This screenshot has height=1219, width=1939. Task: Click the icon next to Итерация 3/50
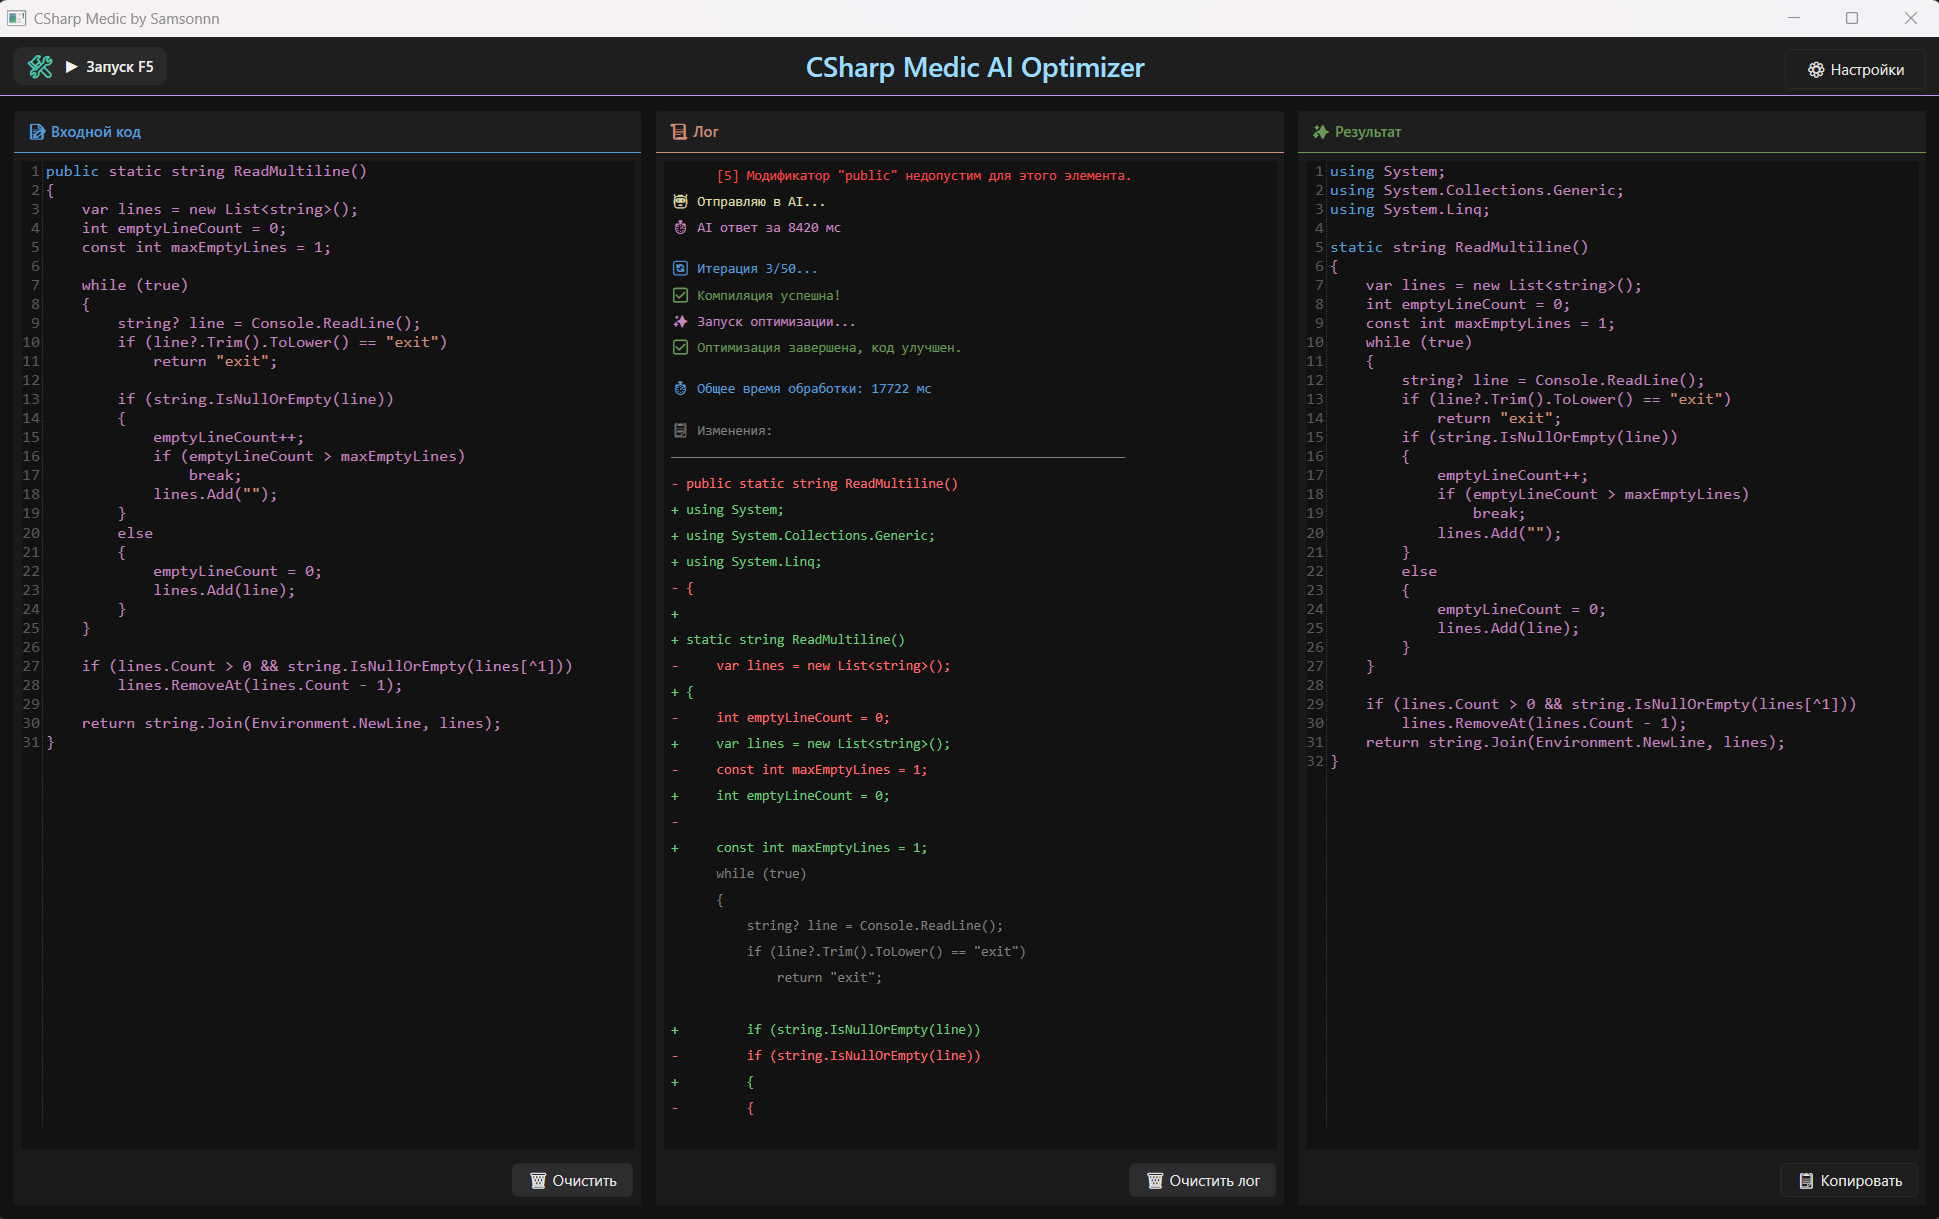(x=680, y=268)
